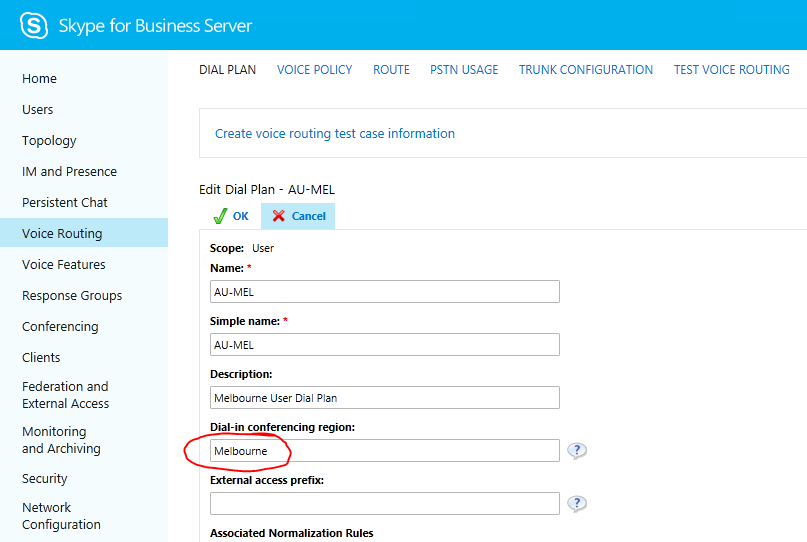Open Federation and External Access section
This screenshot has height=542, width=807.
(x=65, y=395)
